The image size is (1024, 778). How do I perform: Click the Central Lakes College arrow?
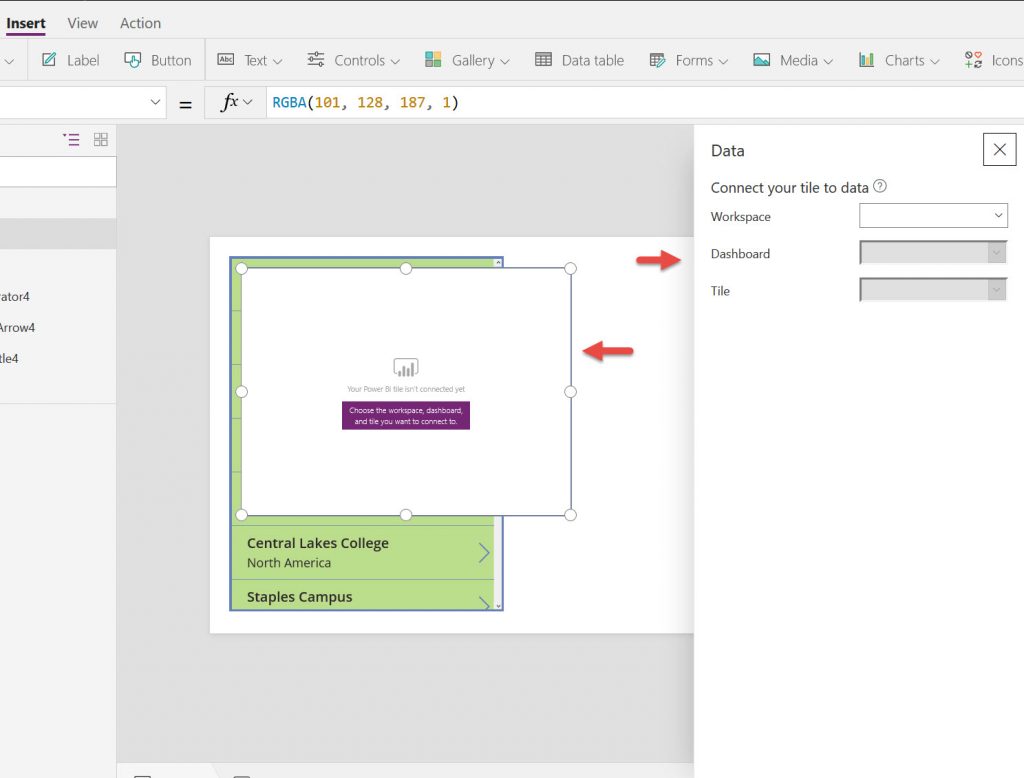click(484, 552)
